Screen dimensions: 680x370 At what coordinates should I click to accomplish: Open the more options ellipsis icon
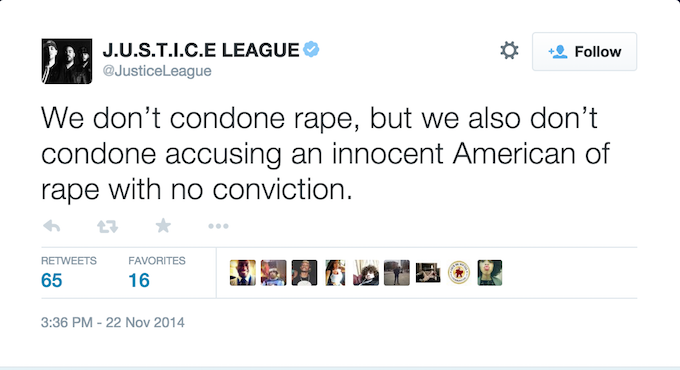pos(218,226)
